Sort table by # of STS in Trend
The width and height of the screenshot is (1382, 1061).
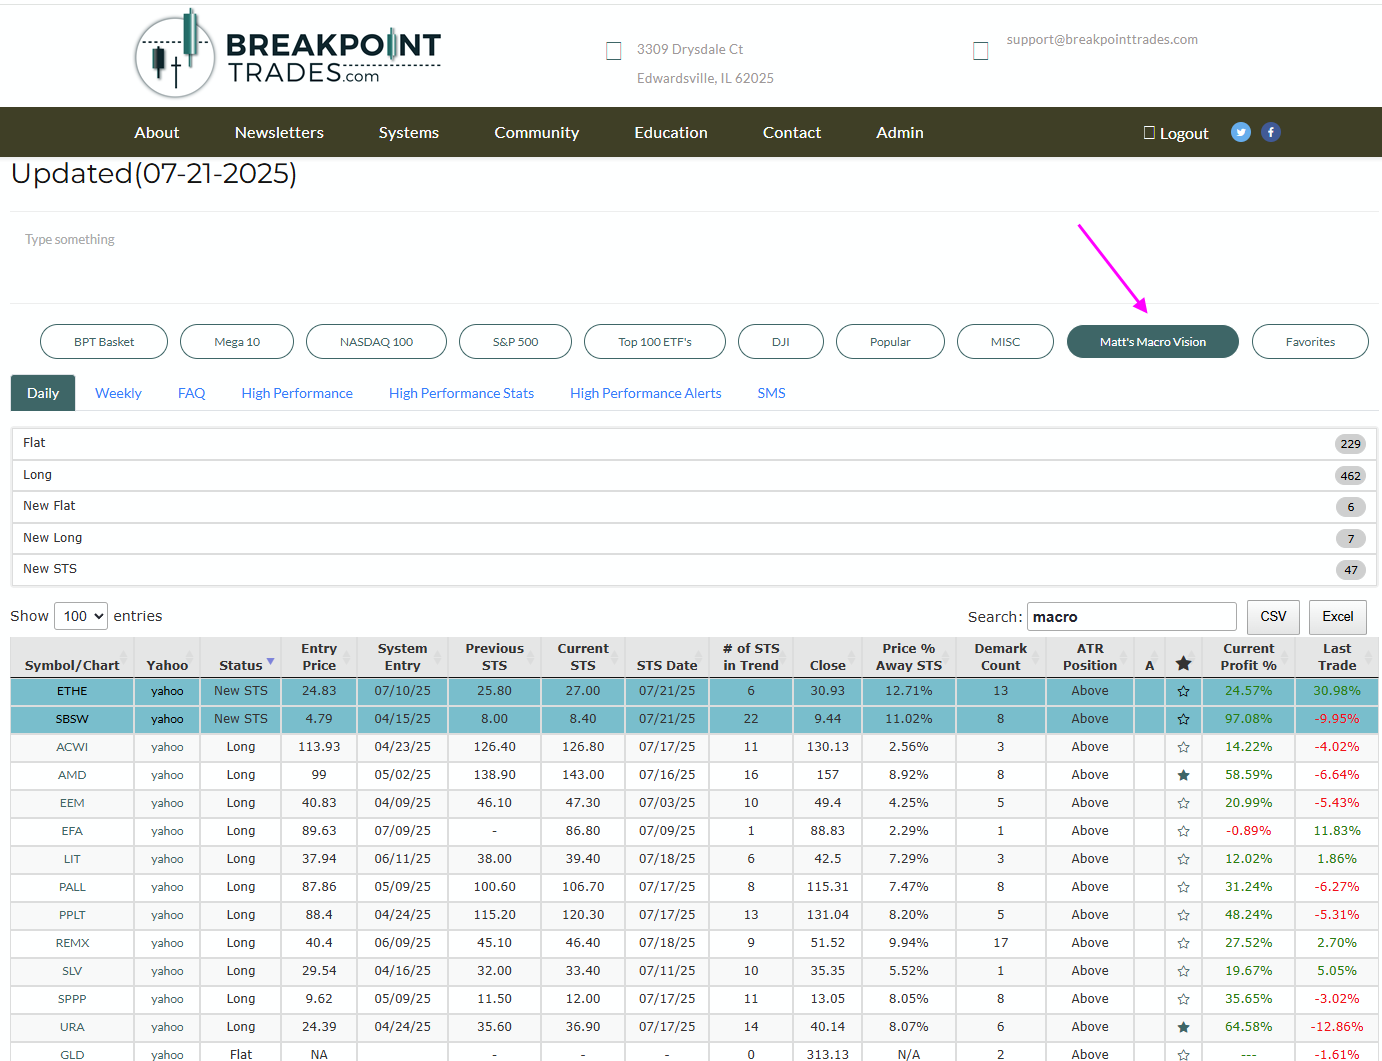(751, 657)
